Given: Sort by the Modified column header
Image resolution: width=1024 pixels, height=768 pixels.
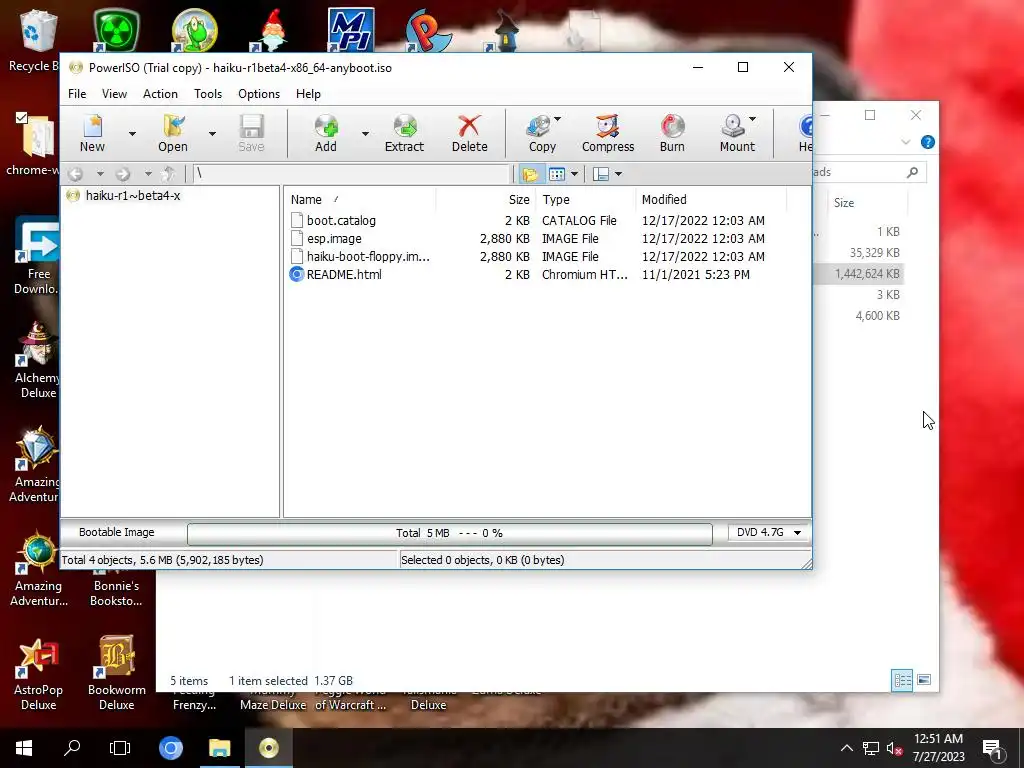Looking at the screenshot, I should [x=711, y=200].
